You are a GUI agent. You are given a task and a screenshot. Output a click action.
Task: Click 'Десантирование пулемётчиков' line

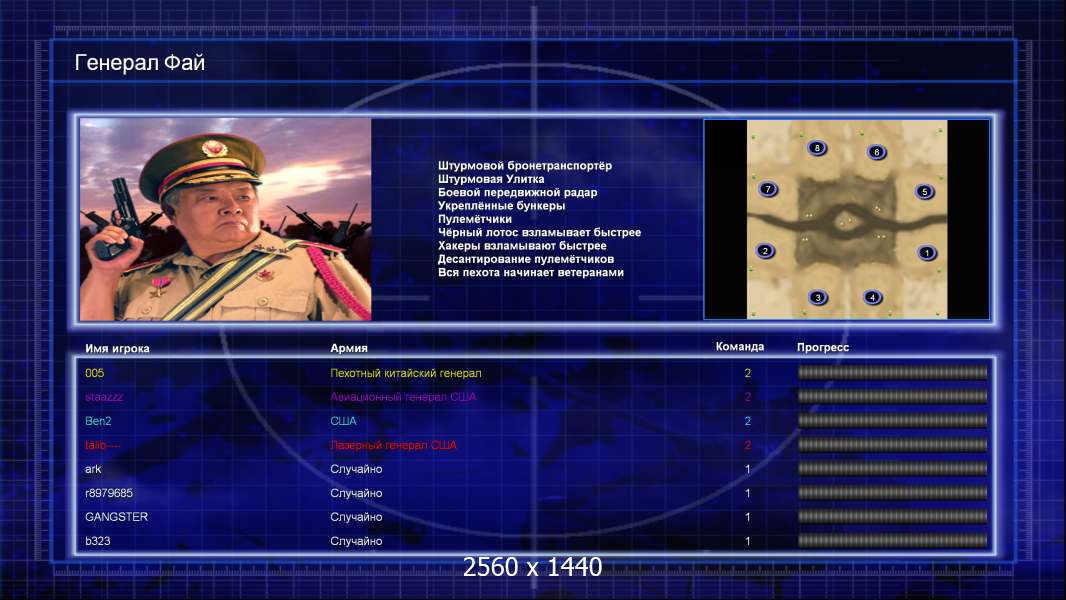pos(526,259)
